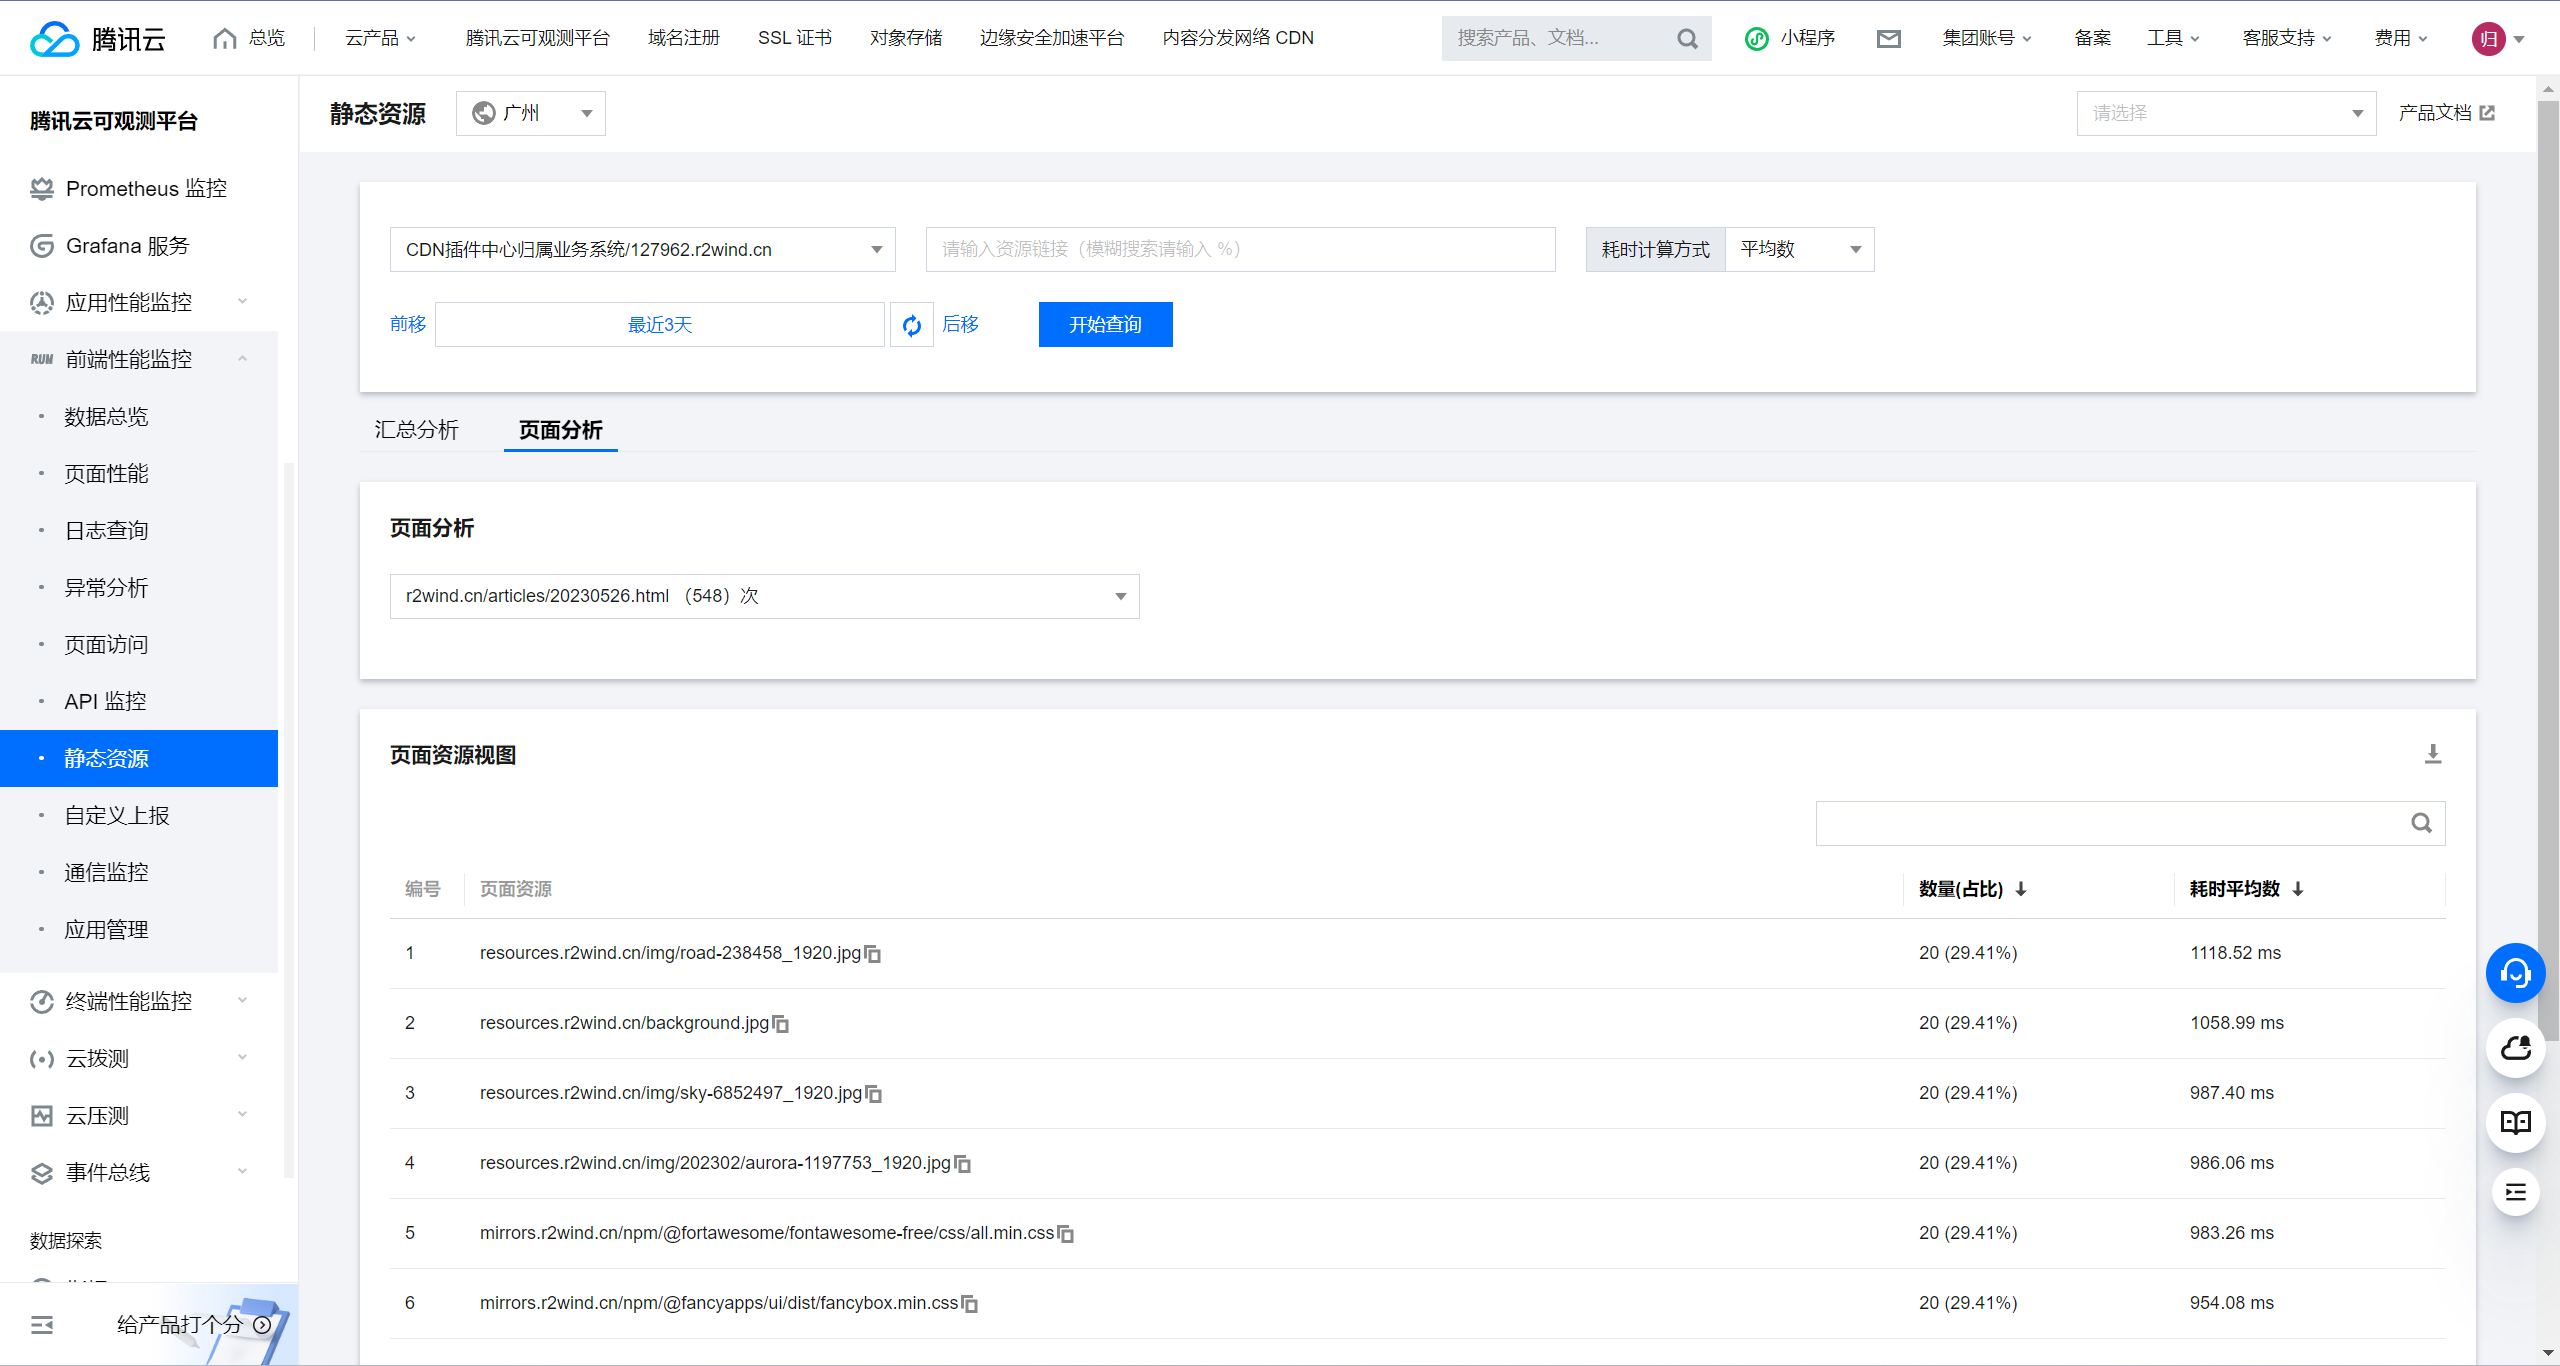Click the 后移 navigation button
2560x1366 pixels.
click(962, 325)
